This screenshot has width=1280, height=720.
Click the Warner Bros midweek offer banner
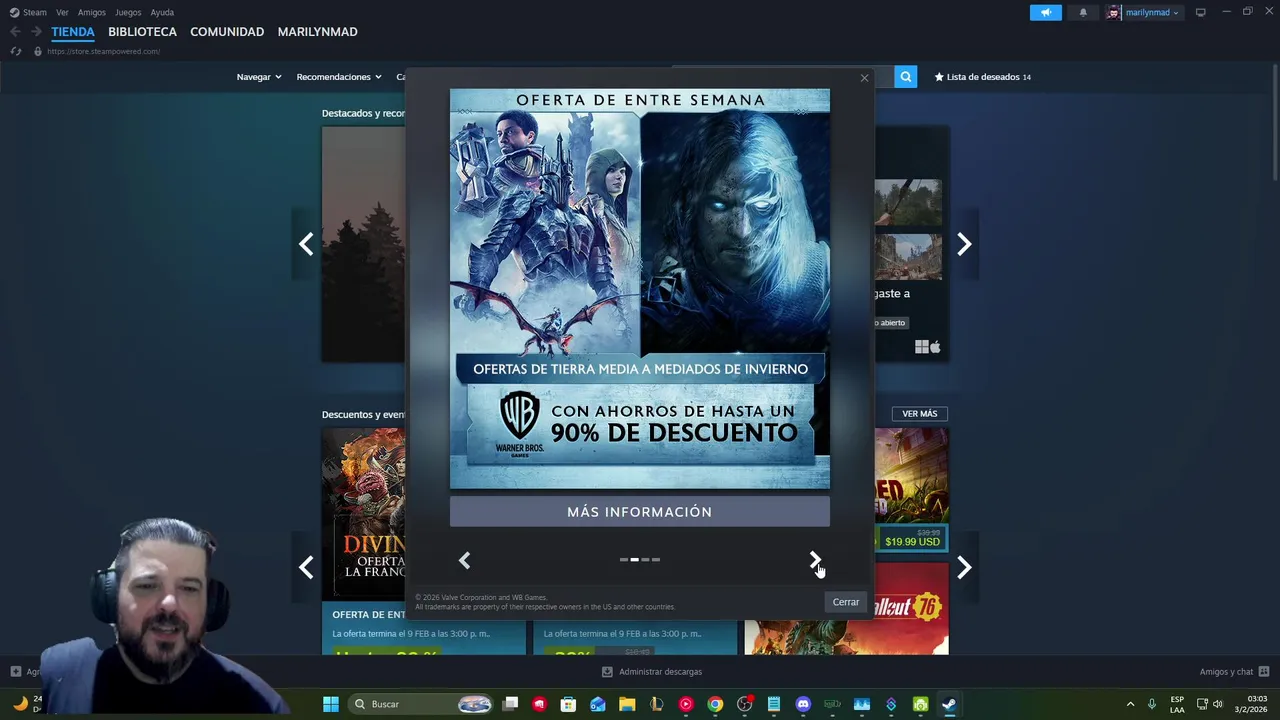click(639, 289)
